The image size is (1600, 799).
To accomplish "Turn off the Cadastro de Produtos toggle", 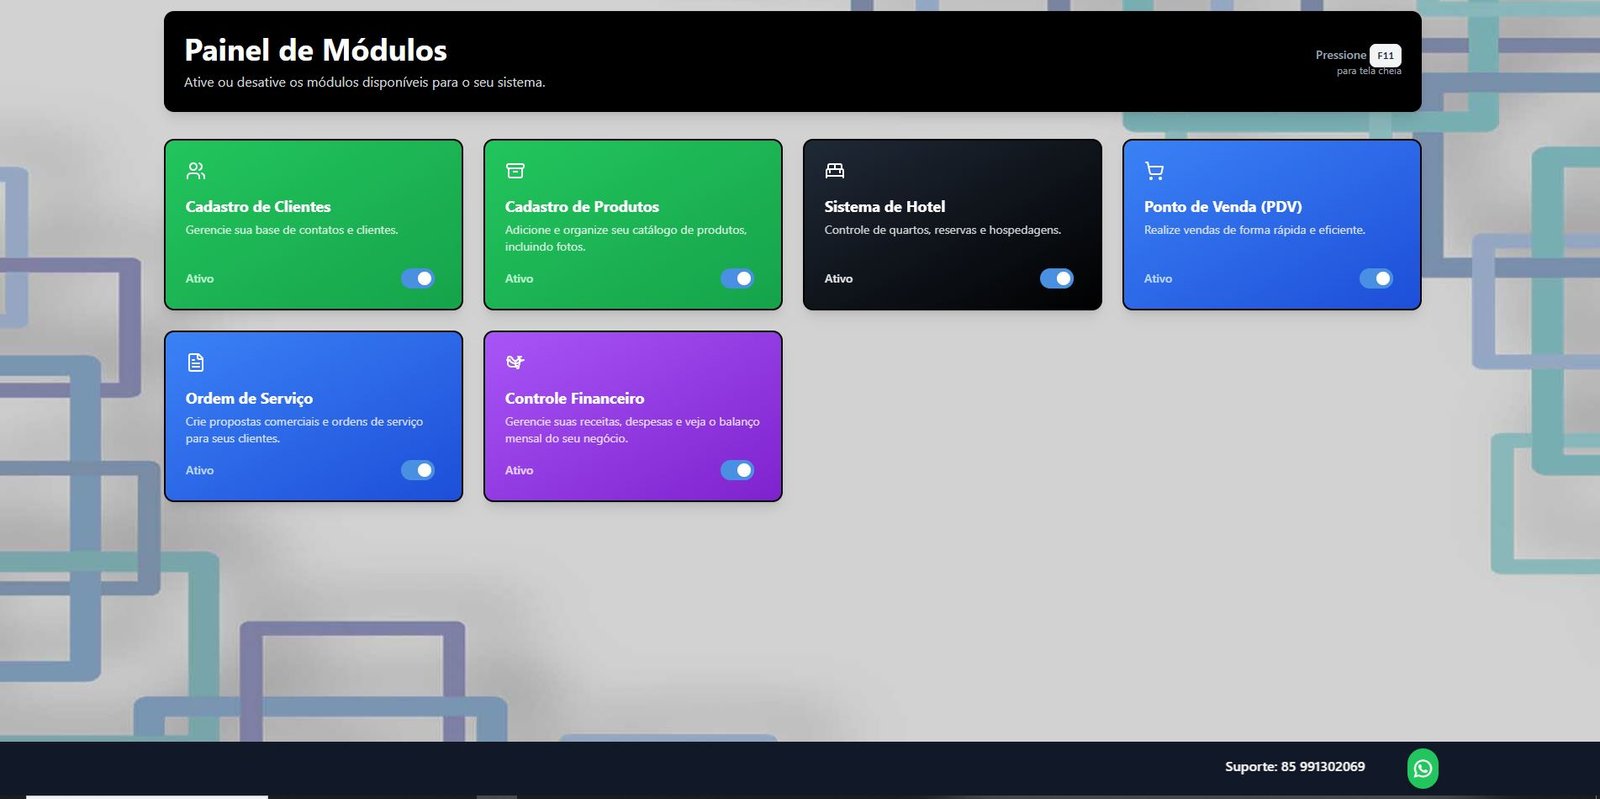I will [x=737, y=278].
